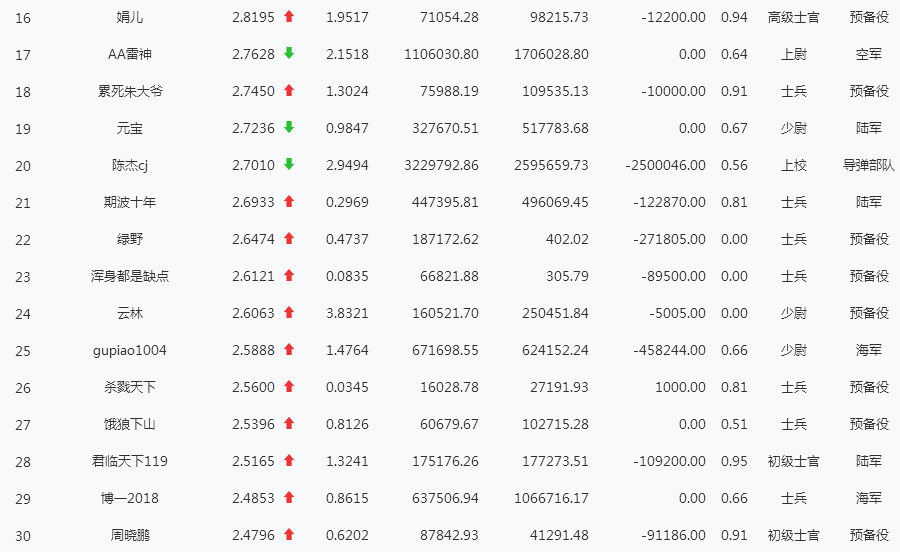The image size is (900, 552).
Task: Click amount -91186.00 in 周晓鹏 row
Action: [x=673, y=535]
